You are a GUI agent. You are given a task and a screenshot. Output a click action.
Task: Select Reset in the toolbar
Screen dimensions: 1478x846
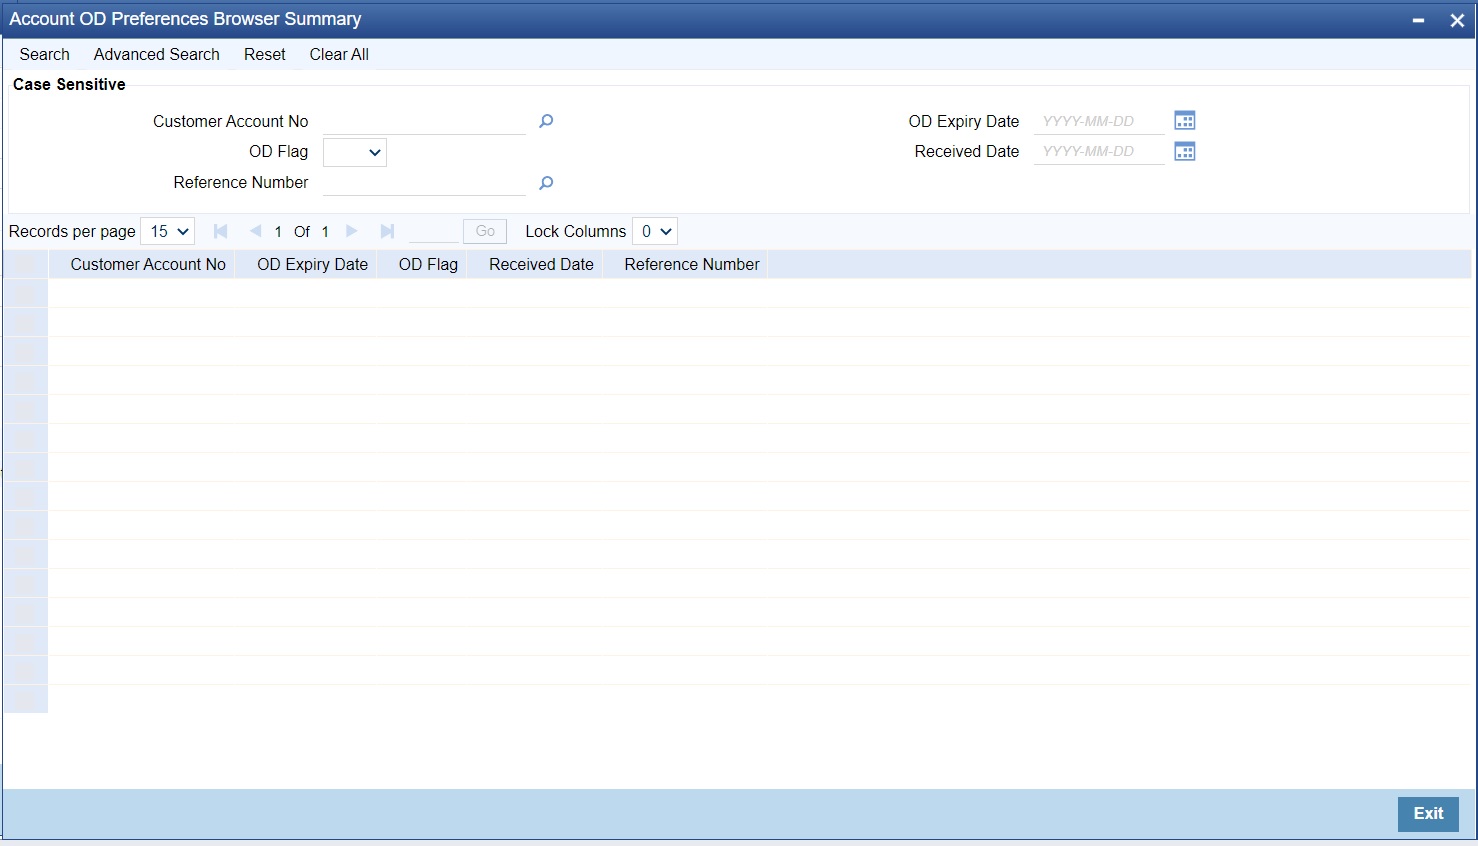[x=265, y=54]
